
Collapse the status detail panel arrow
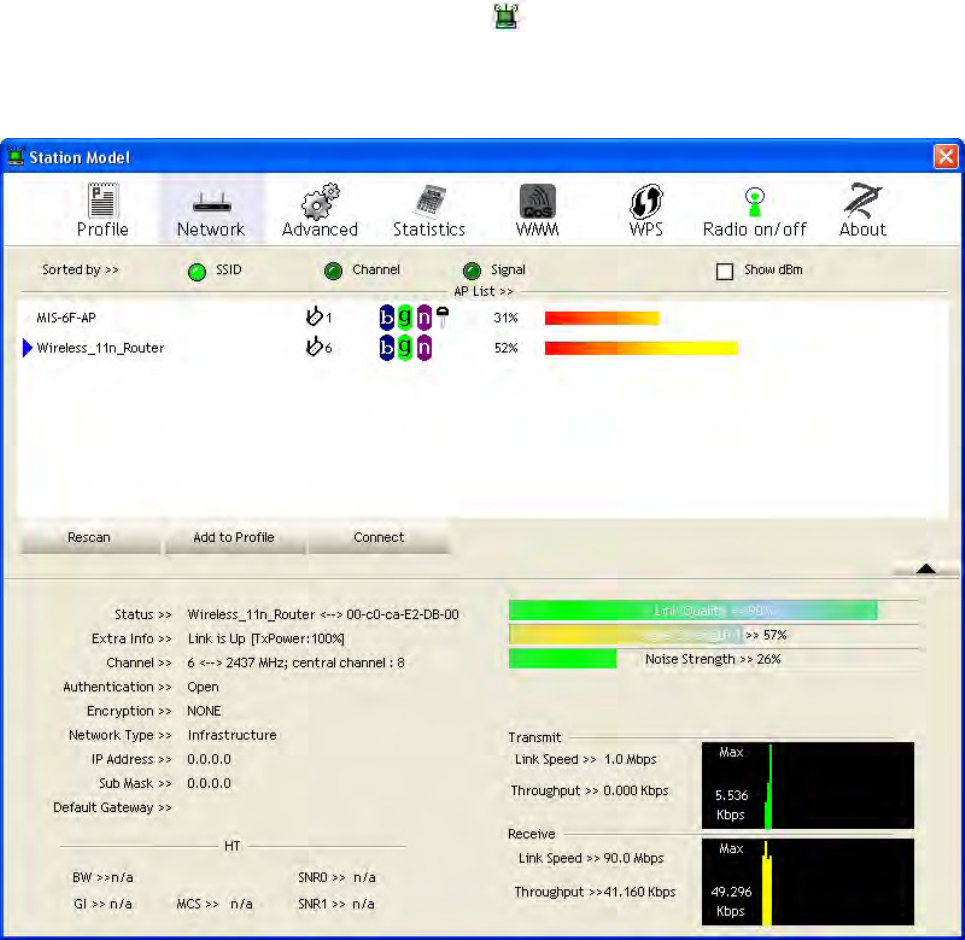(926, 569)
